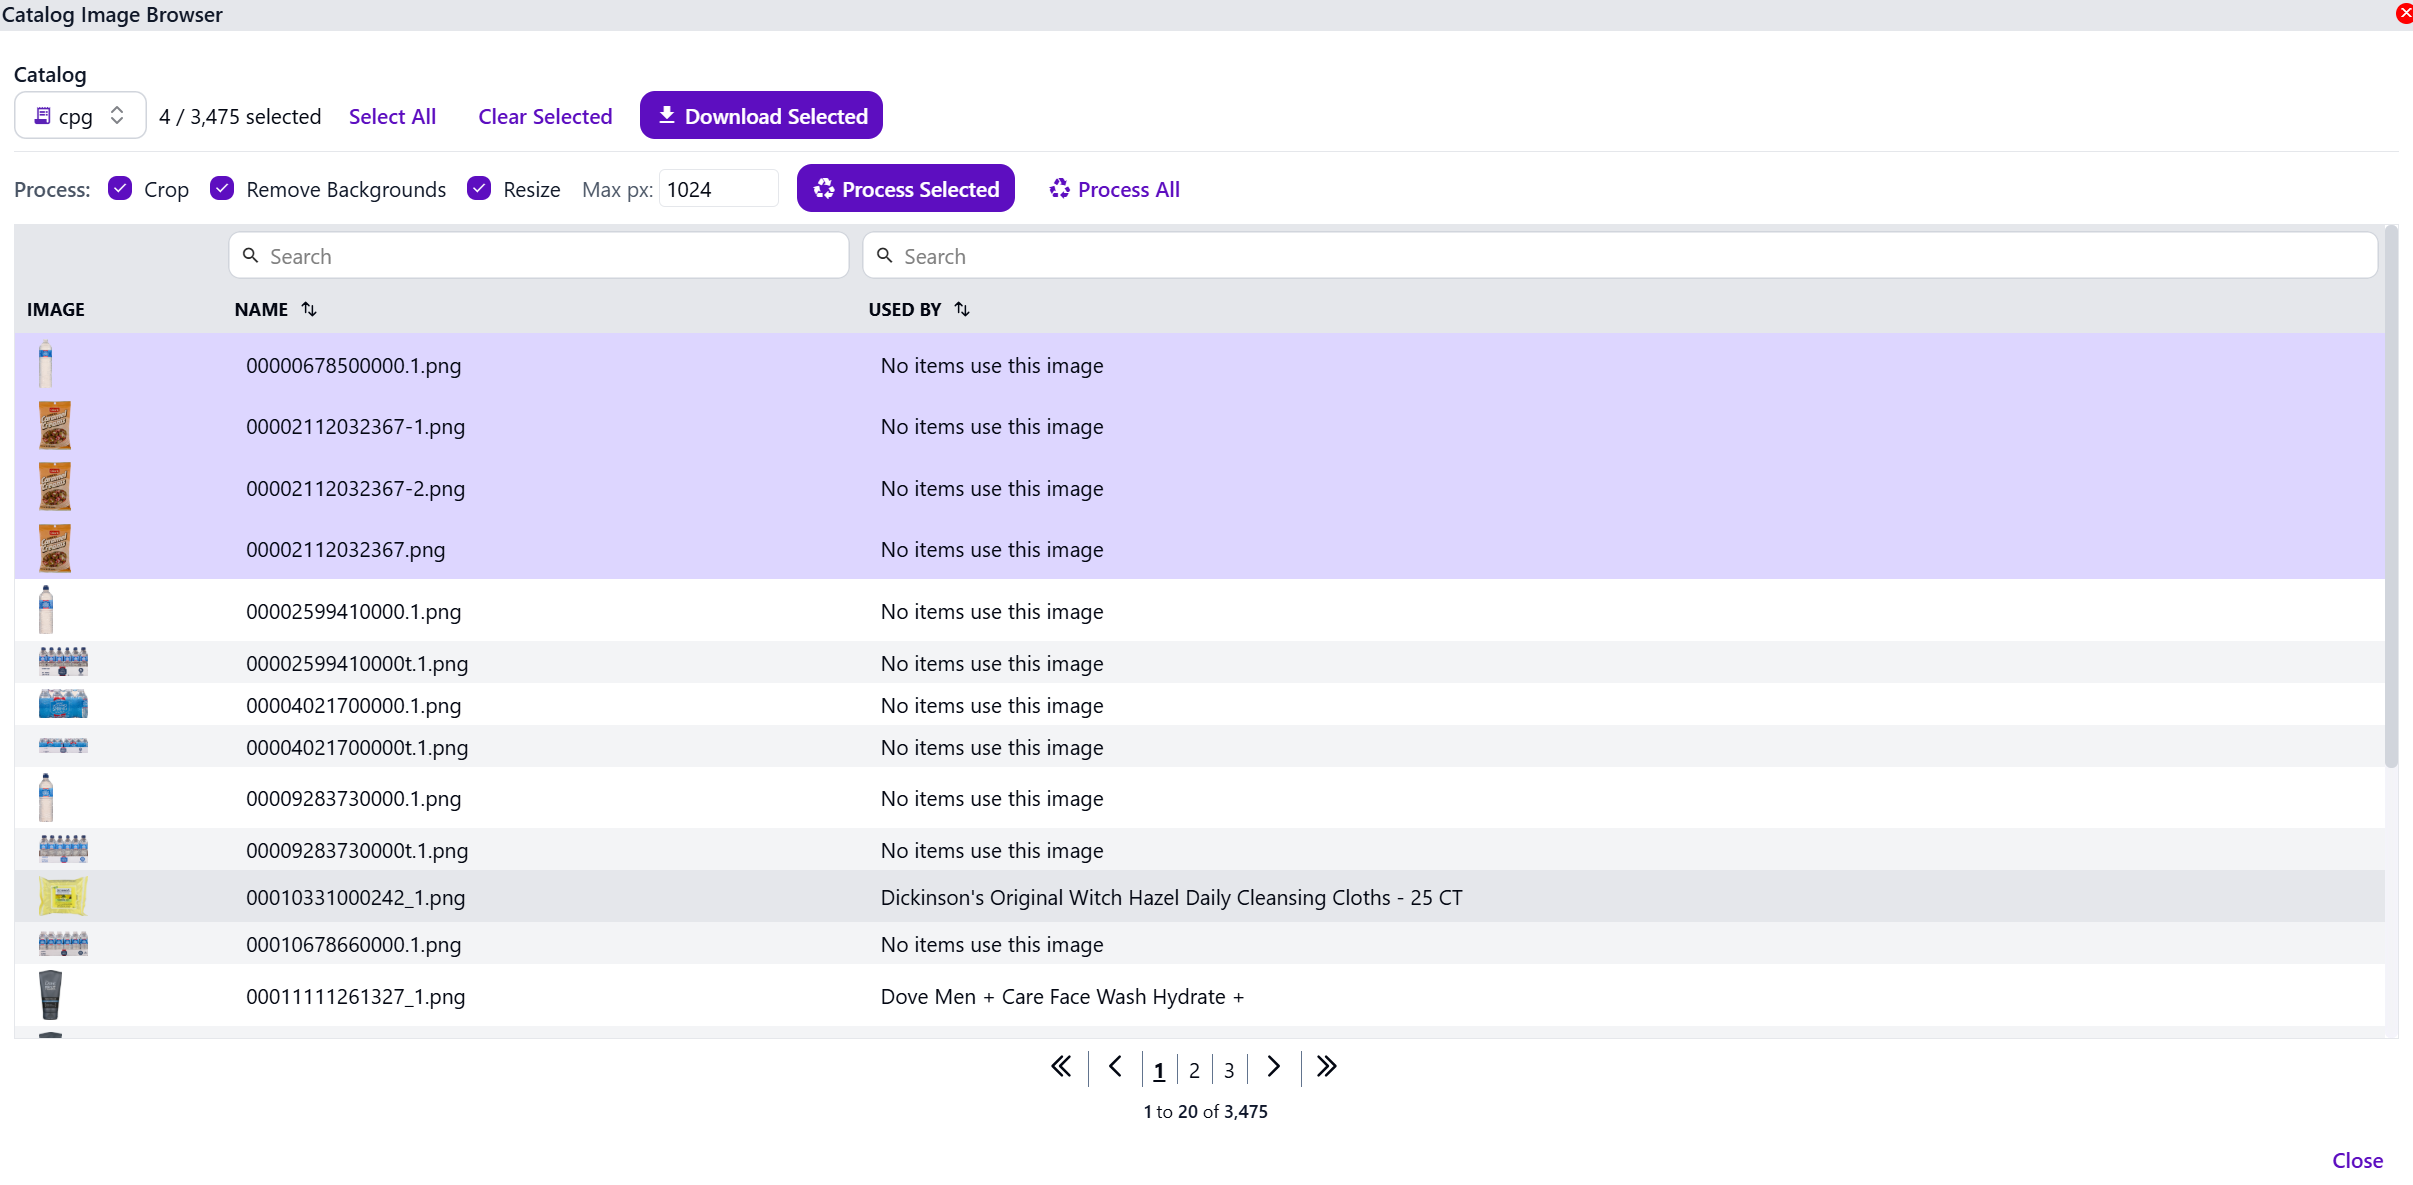Focus the NAME search field

pyautogui.click(x=539, y=256)
